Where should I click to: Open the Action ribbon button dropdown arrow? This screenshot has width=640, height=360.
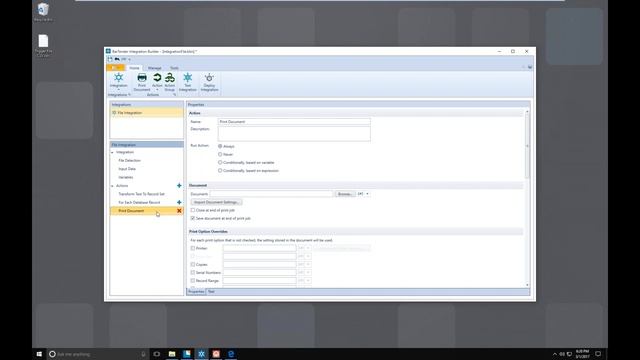pos(157,90)
